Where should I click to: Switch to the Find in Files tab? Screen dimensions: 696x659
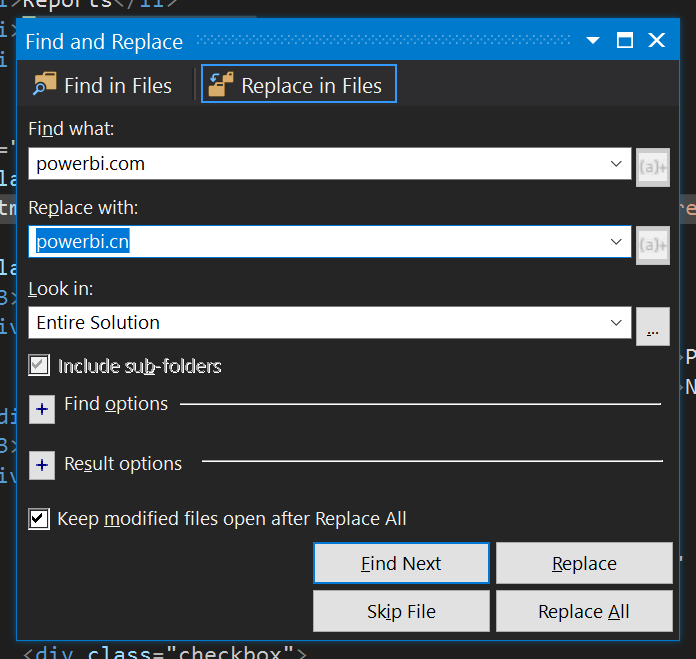coord(103,85)
